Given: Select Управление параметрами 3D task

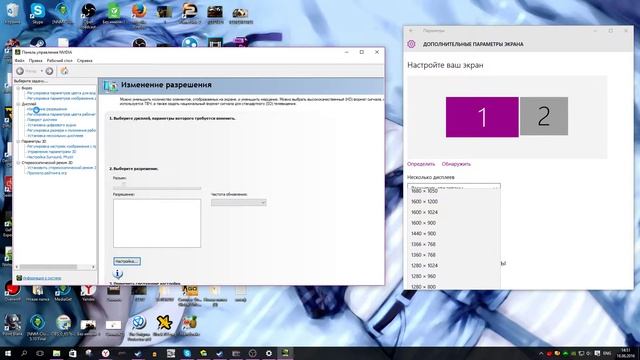Looking at the screenshot, I should click(x=51, y=151).
